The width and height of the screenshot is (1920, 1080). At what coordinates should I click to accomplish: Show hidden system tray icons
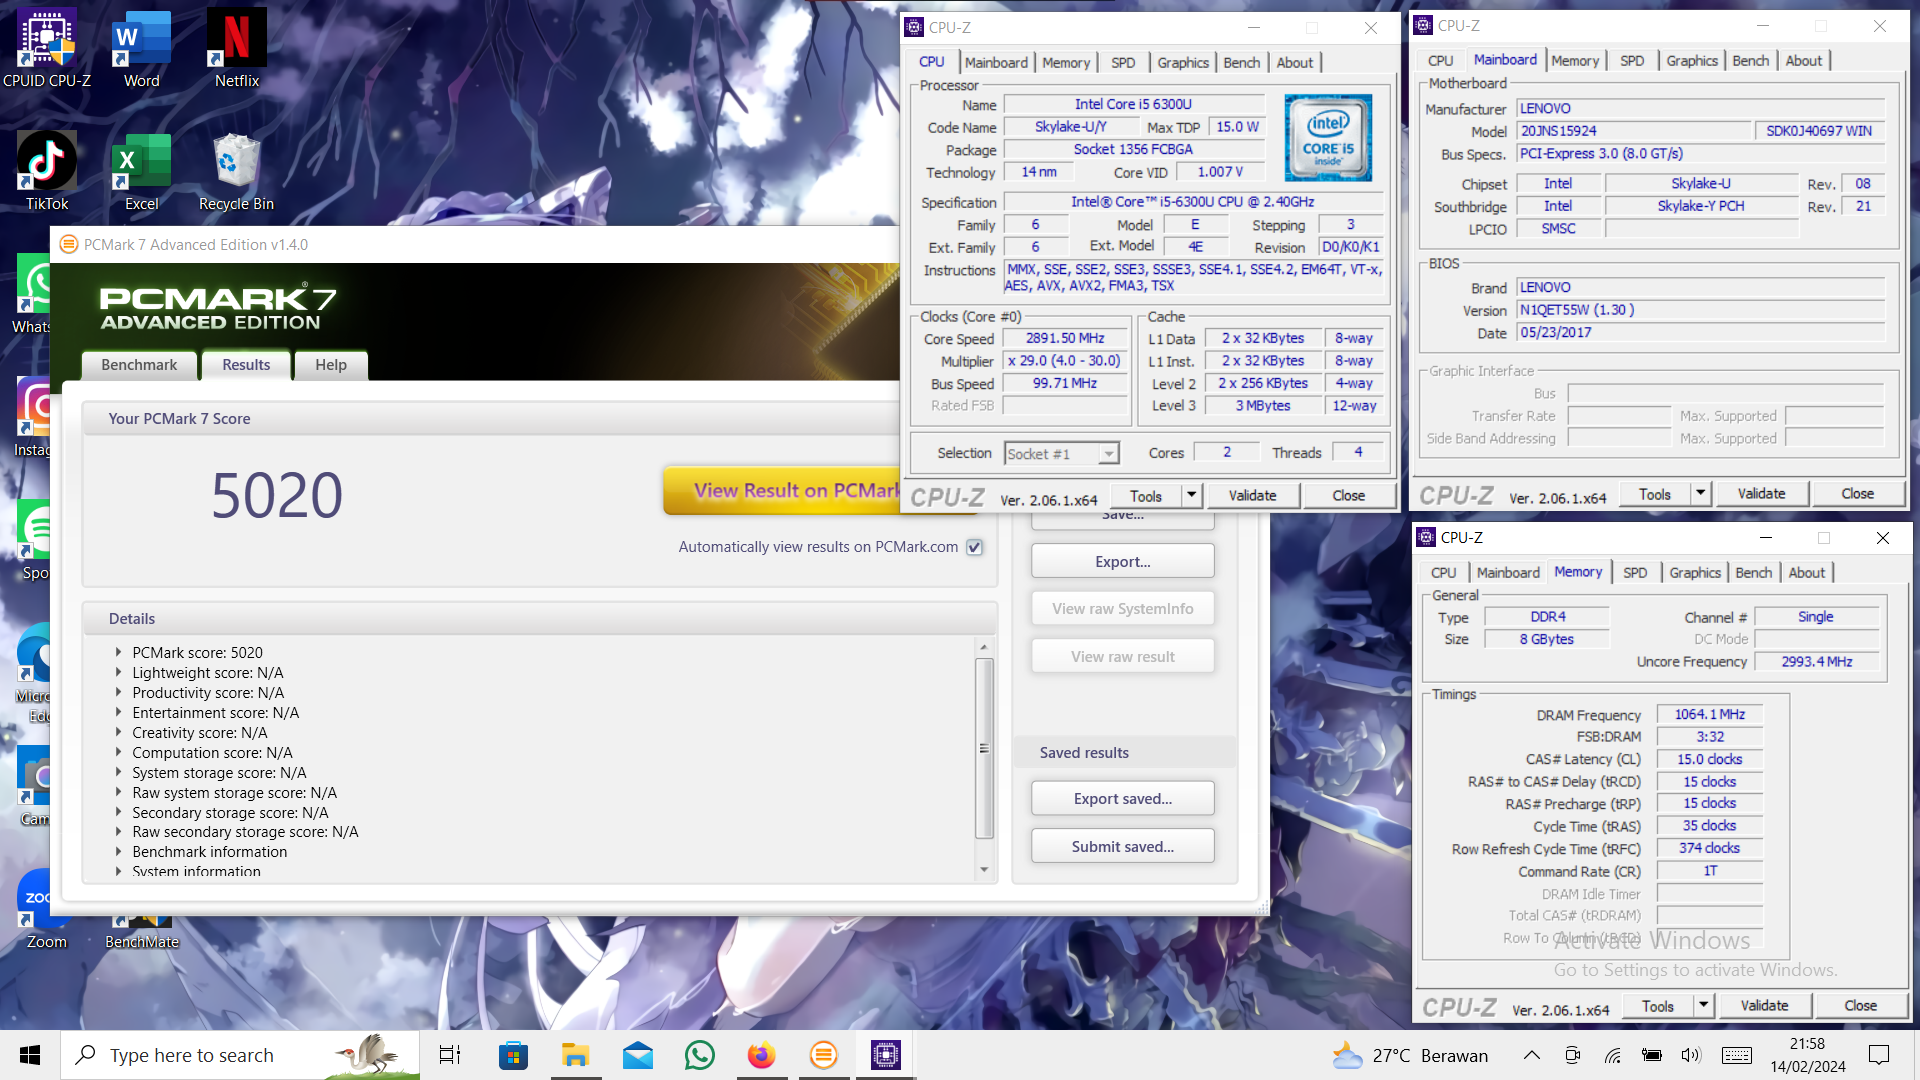[x=1531, y=1055]
